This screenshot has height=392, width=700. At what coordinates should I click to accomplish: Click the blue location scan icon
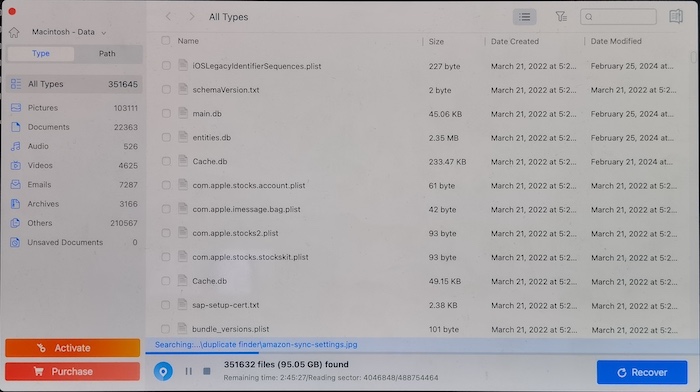pos(163,371)
